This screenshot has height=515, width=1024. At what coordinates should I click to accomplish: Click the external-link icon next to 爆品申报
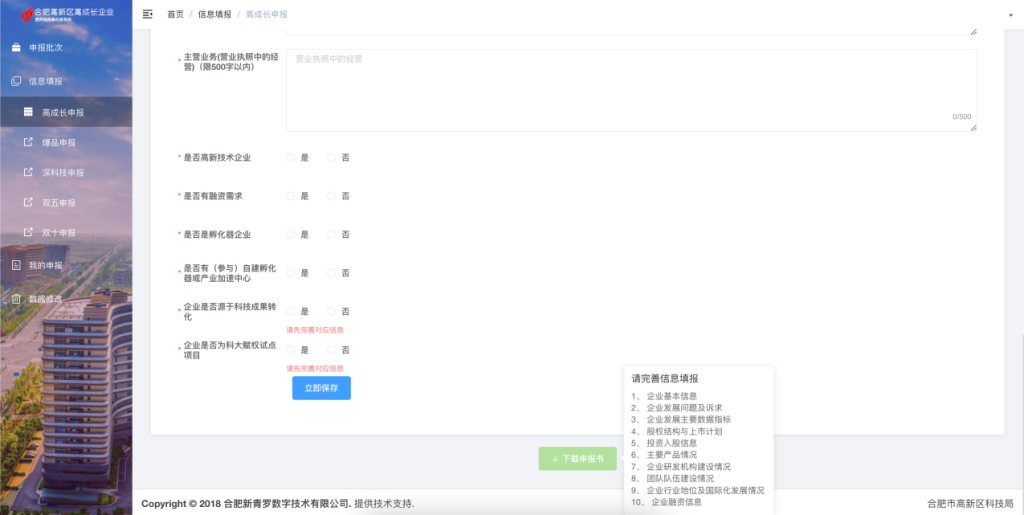(x=28, y=142)
